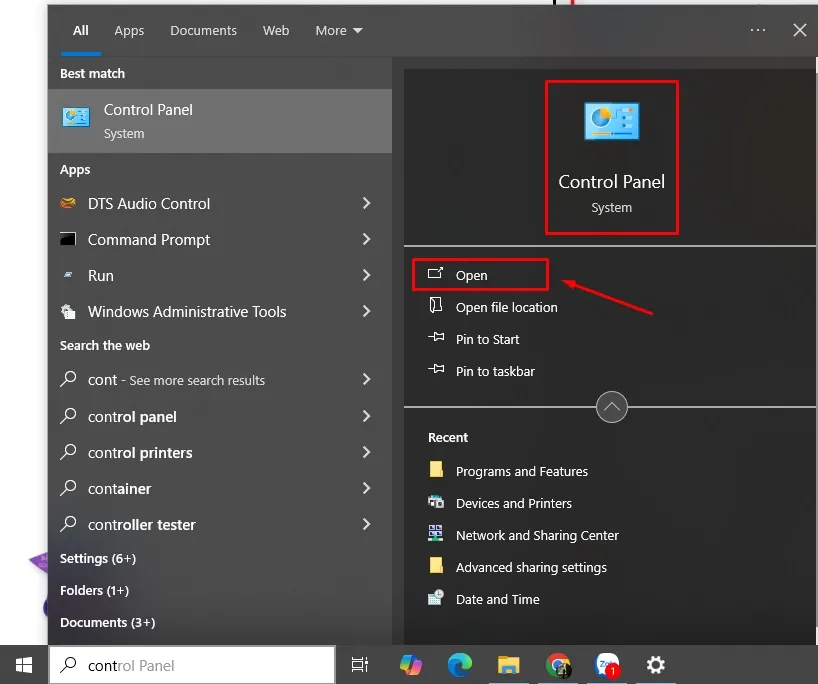Expand the Command Prompt chevron
The image size is (818, 684).
pos(366,239)
